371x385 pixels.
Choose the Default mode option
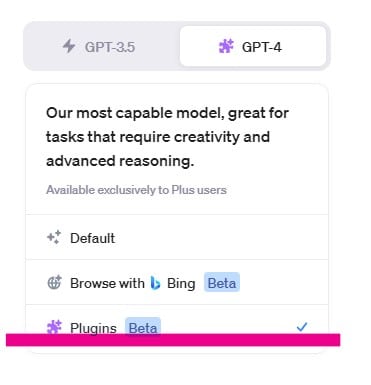pos(177,237)
